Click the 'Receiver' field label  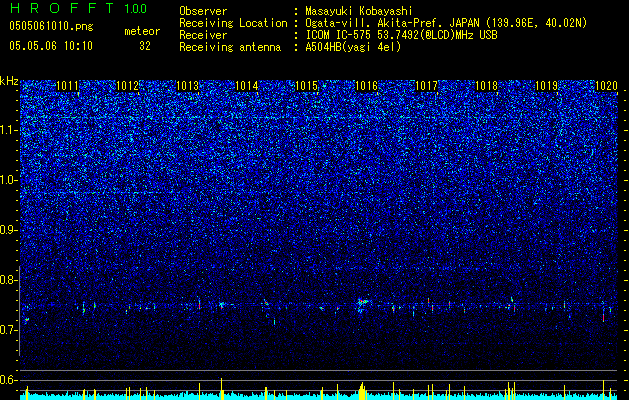click(x=203, y=35)
